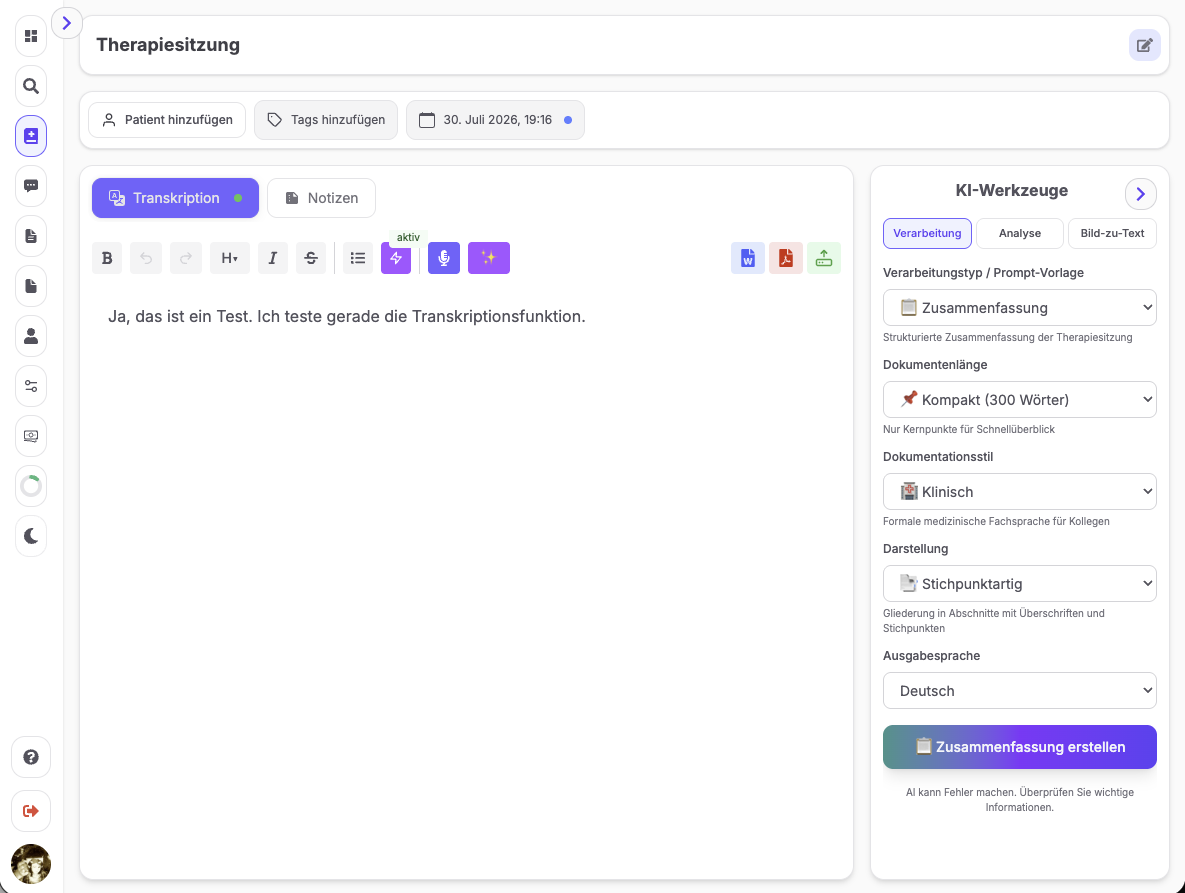This screenshot has width=1185, height=893.
Task: Click the Therapiesitzung title
Action: click(x=168, y=45)
